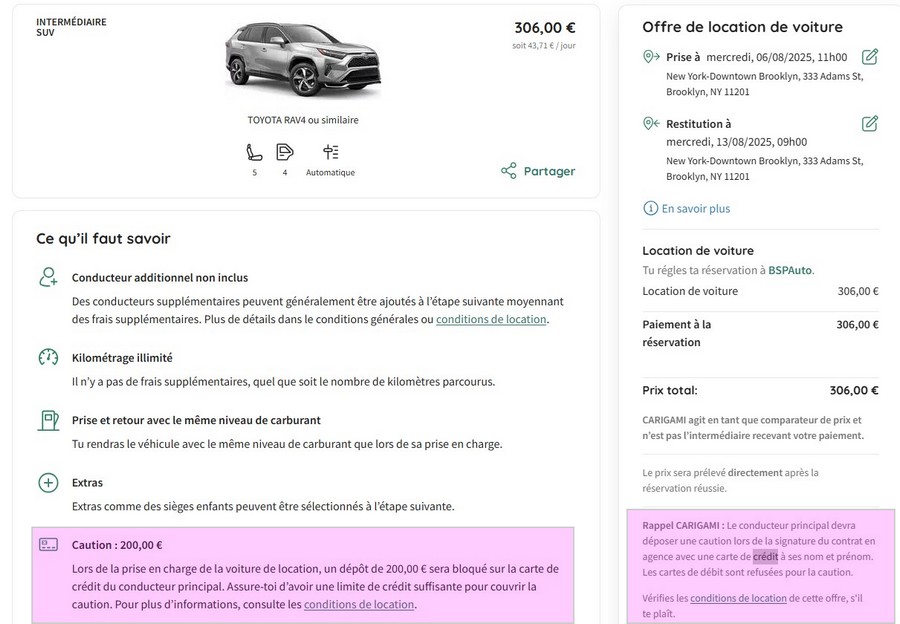The height and width of the screenshot is (624, 900).
Task: Click the Partager share icon
Action: pyautogui.click(x=507, y=171)
